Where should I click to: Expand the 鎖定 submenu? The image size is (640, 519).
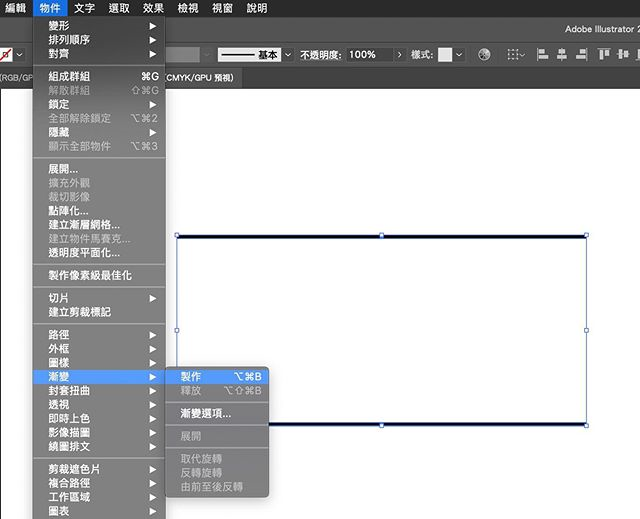(99, 104)
